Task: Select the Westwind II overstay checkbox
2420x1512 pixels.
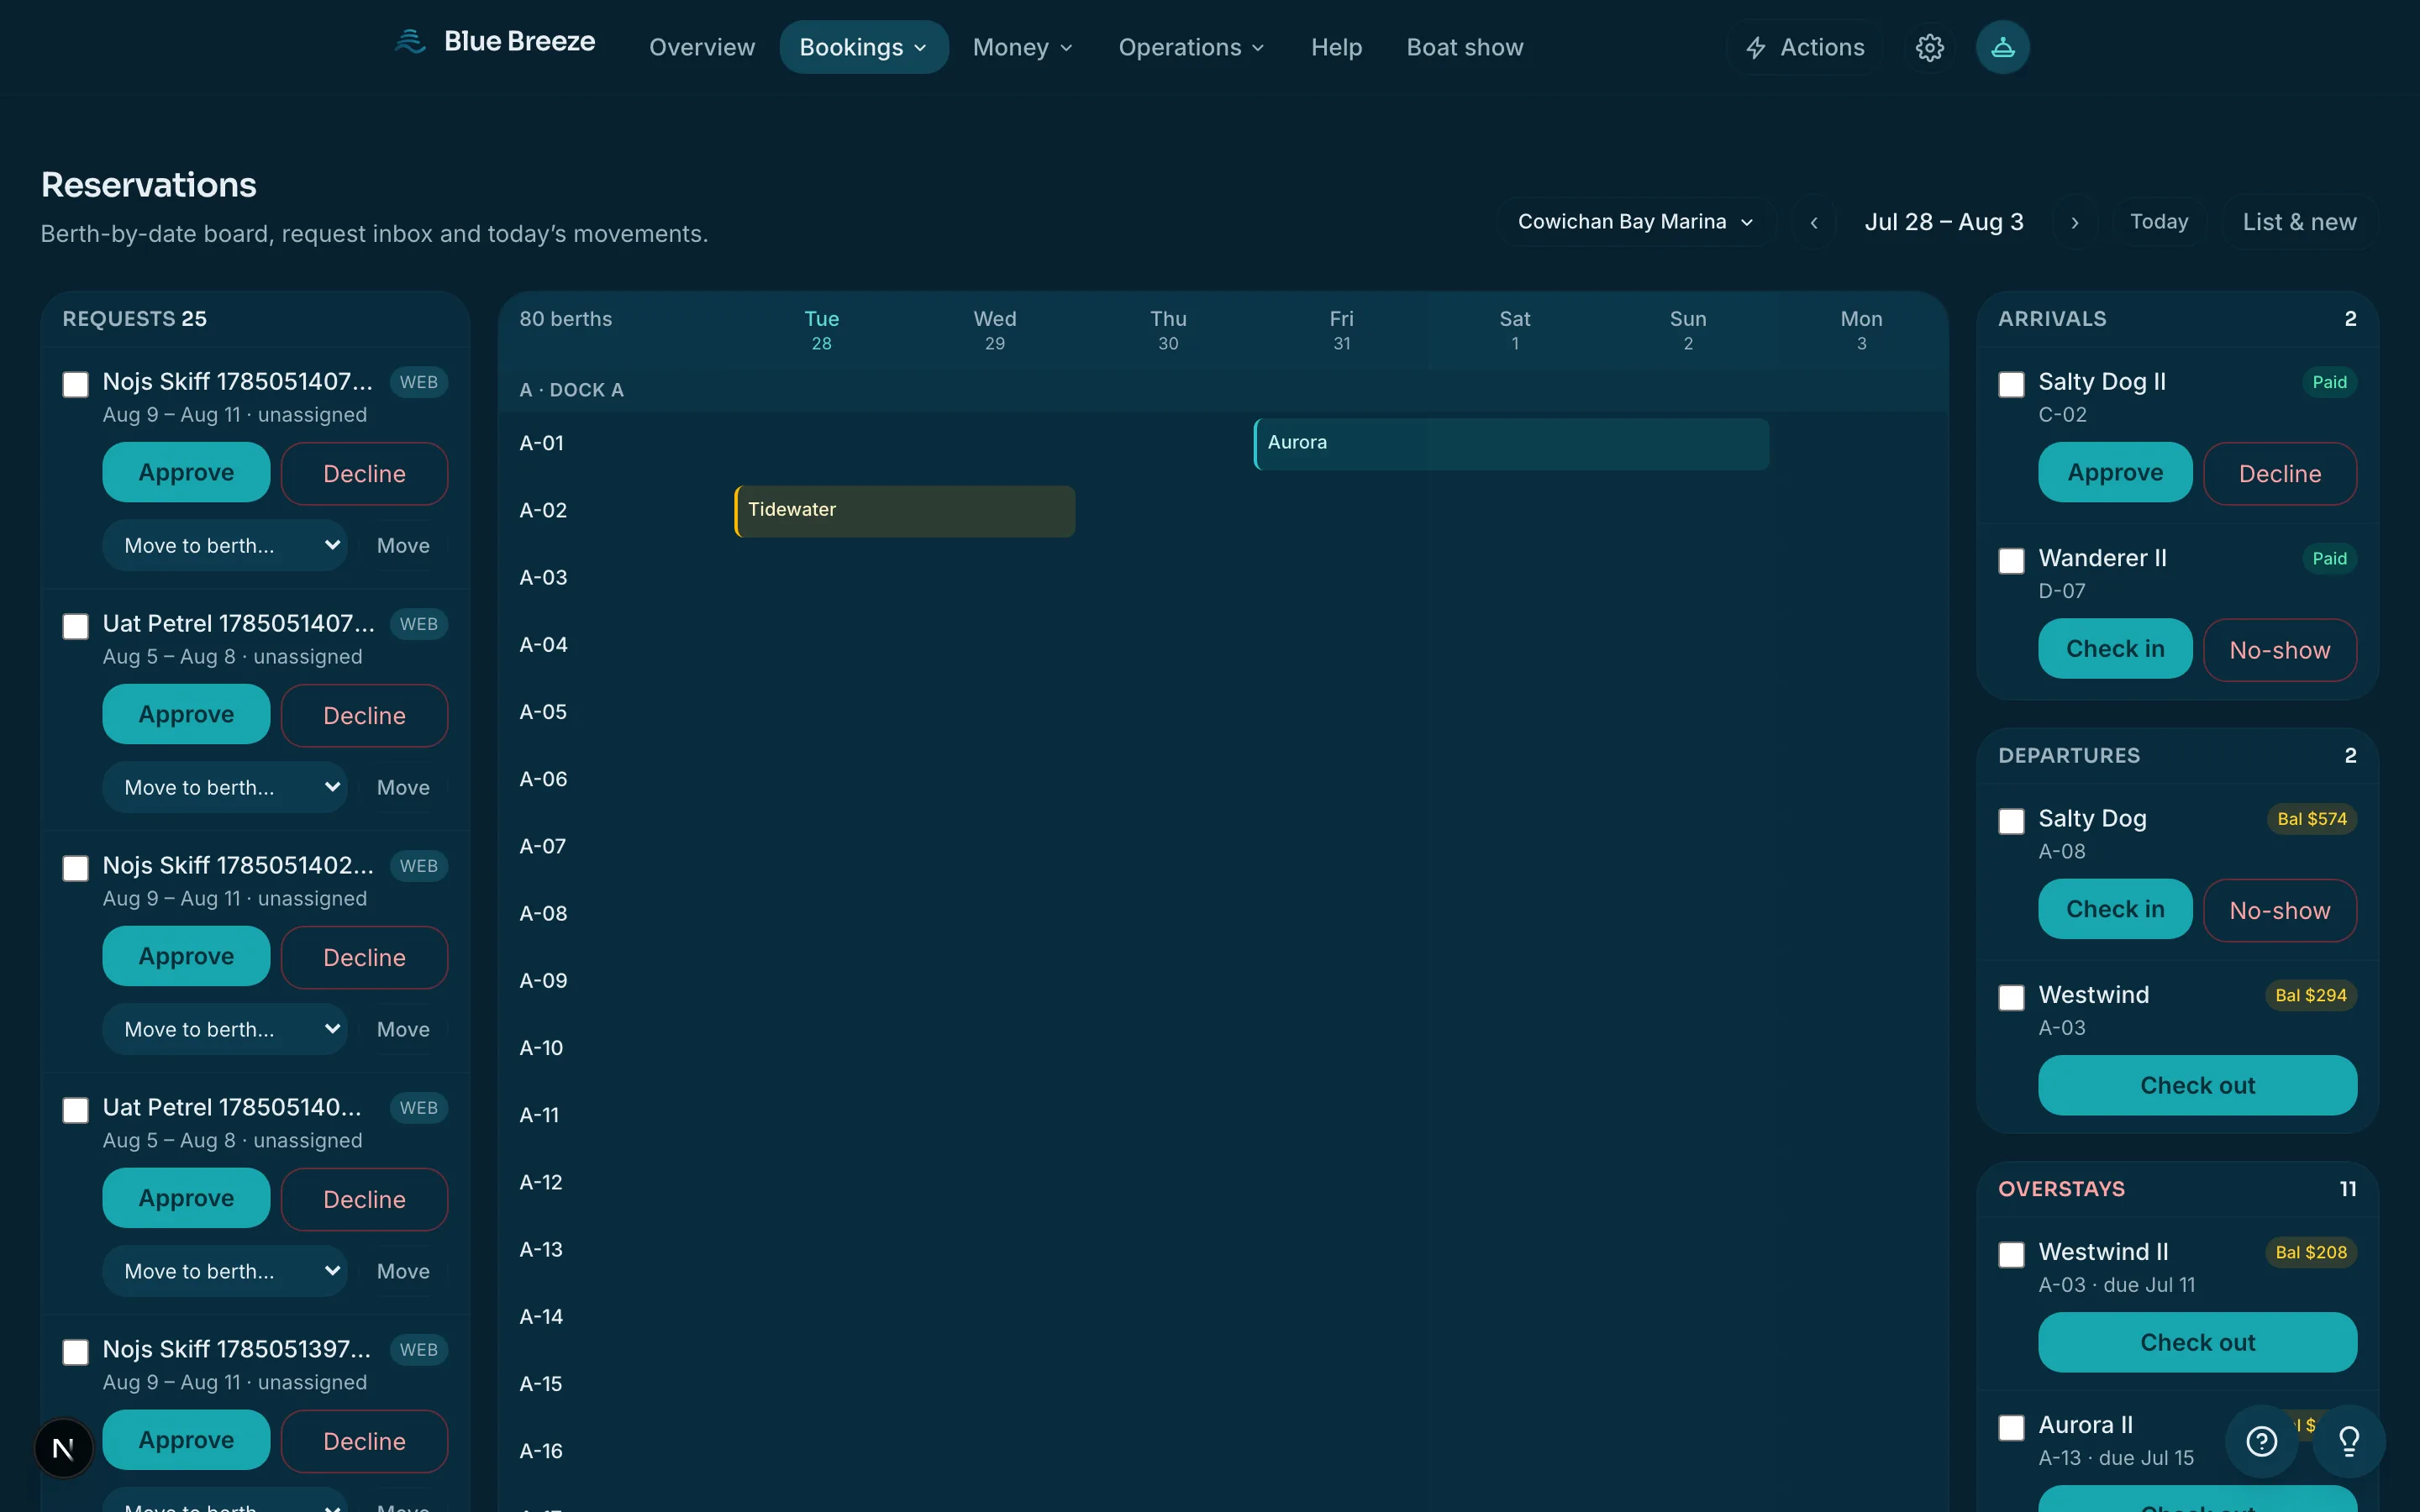Action: 2011,1254
